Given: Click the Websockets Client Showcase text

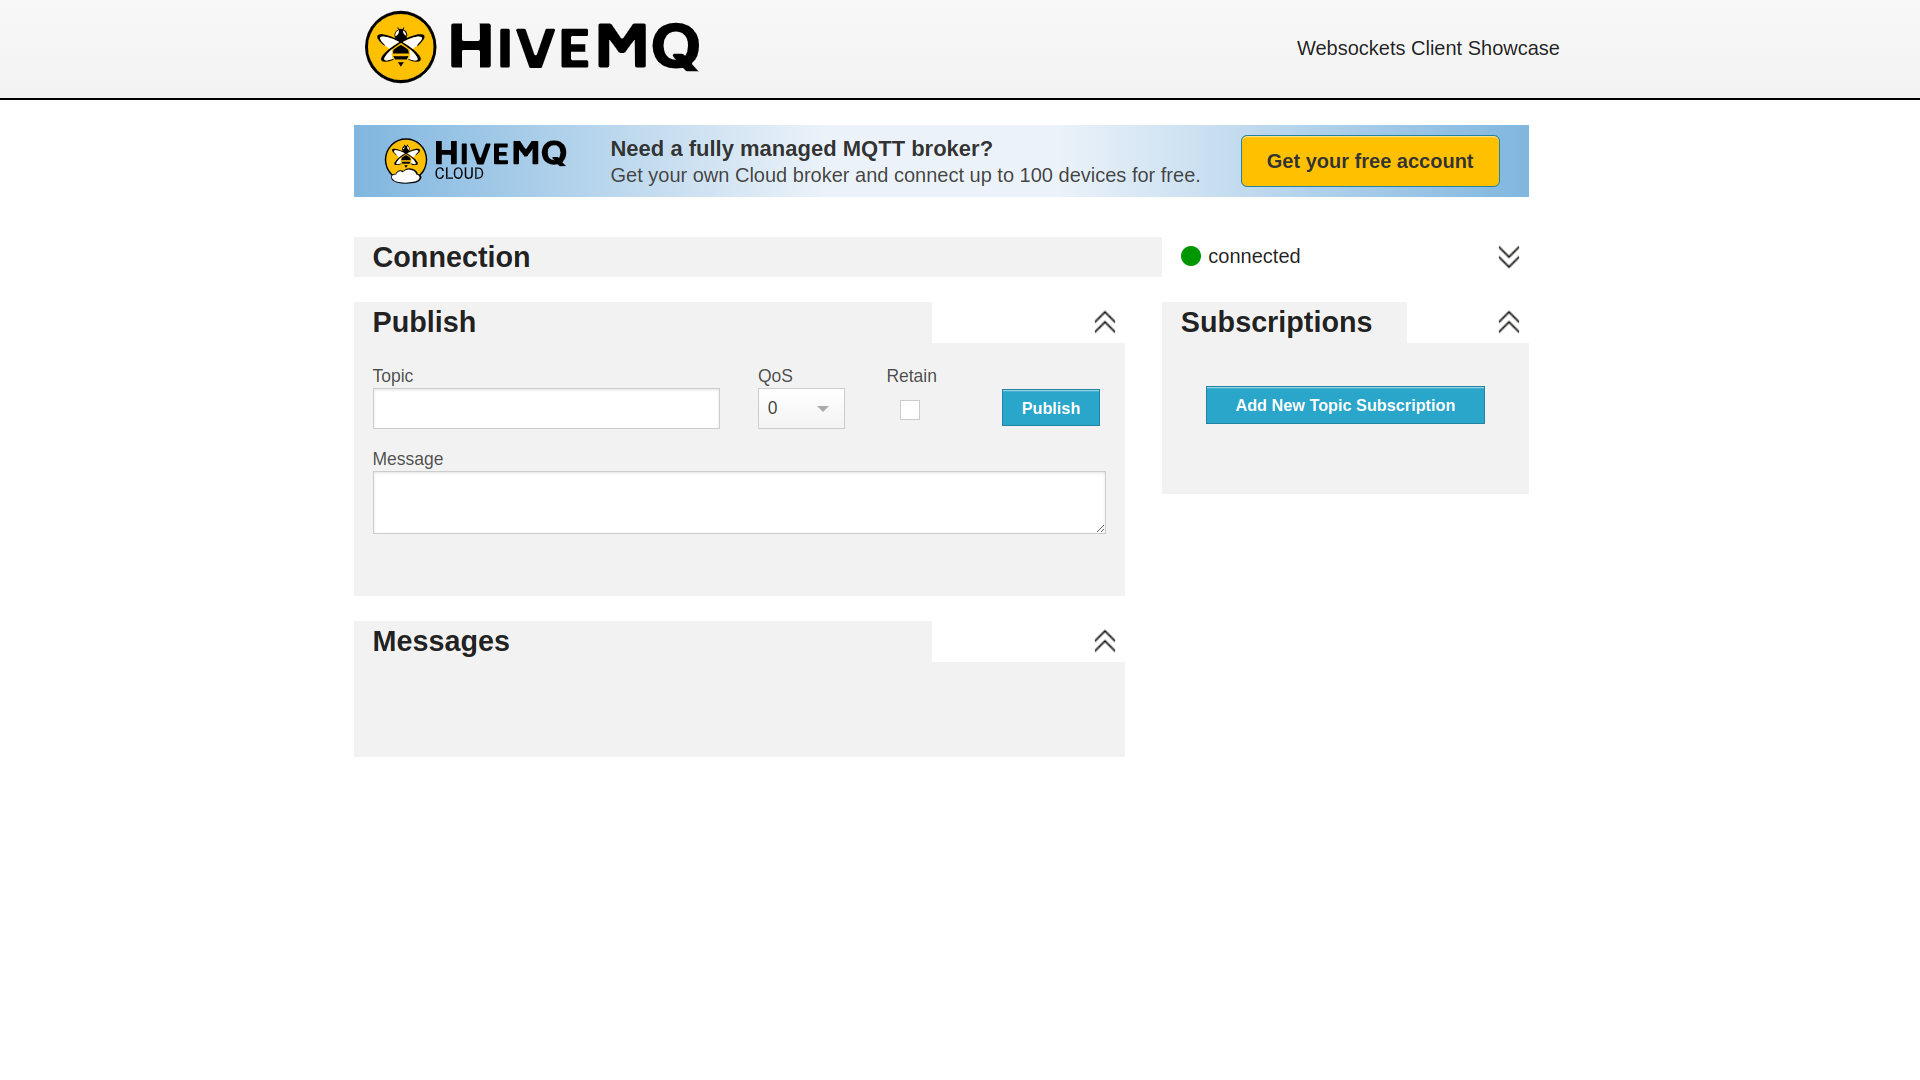Looking at the screenshot, I should pyautogui.click(x=1427, y=48).
